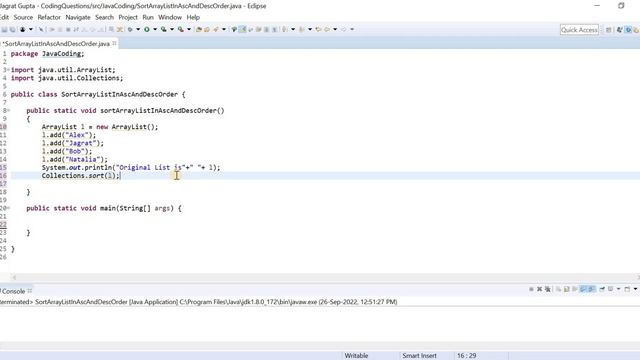
Task: Open the Refactor menu
Action: [x=49, y=17]
